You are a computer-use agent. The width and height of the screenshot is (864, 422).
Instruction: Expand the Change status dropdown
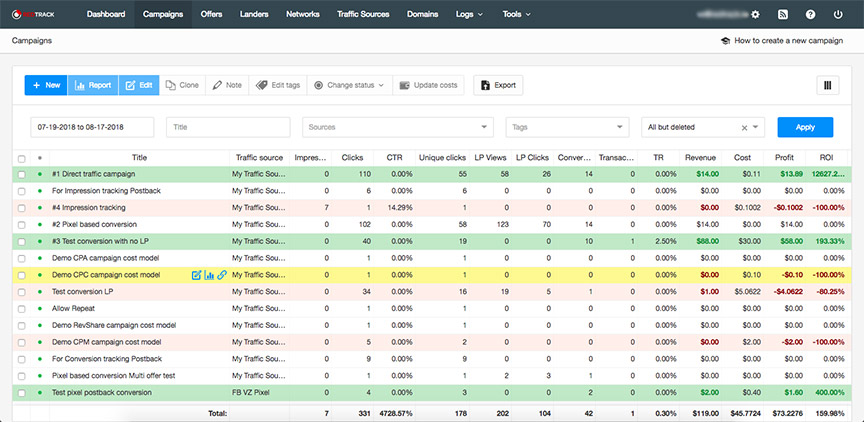click(x=349, y=85)
